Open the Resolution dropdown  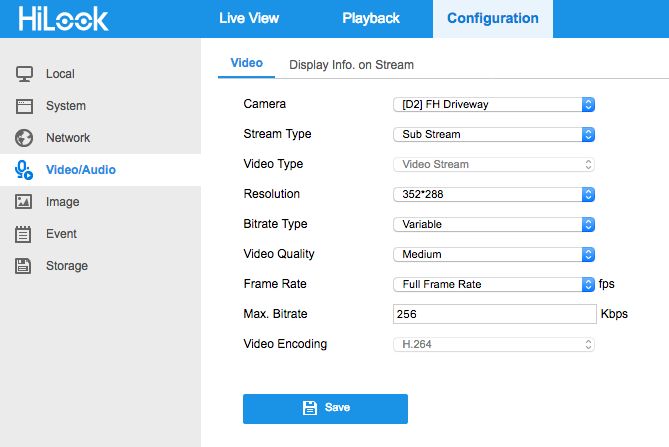(x=493, y=194)
